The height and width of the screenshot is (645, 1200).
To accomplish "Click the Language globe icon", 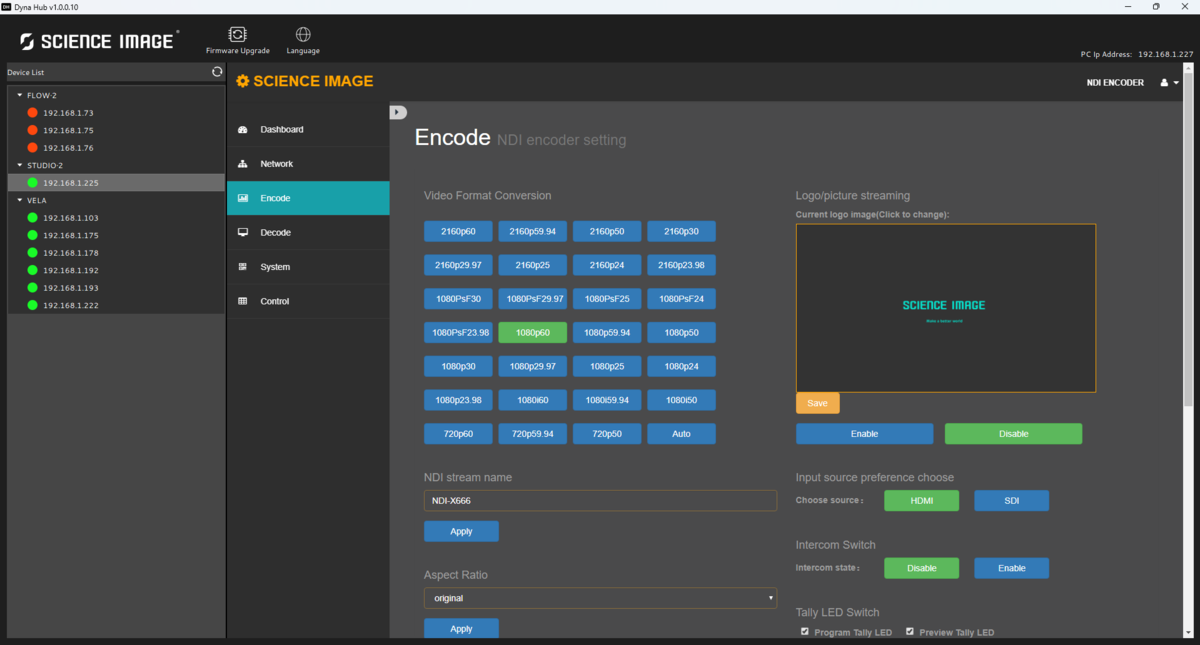I will pos(303,35).
